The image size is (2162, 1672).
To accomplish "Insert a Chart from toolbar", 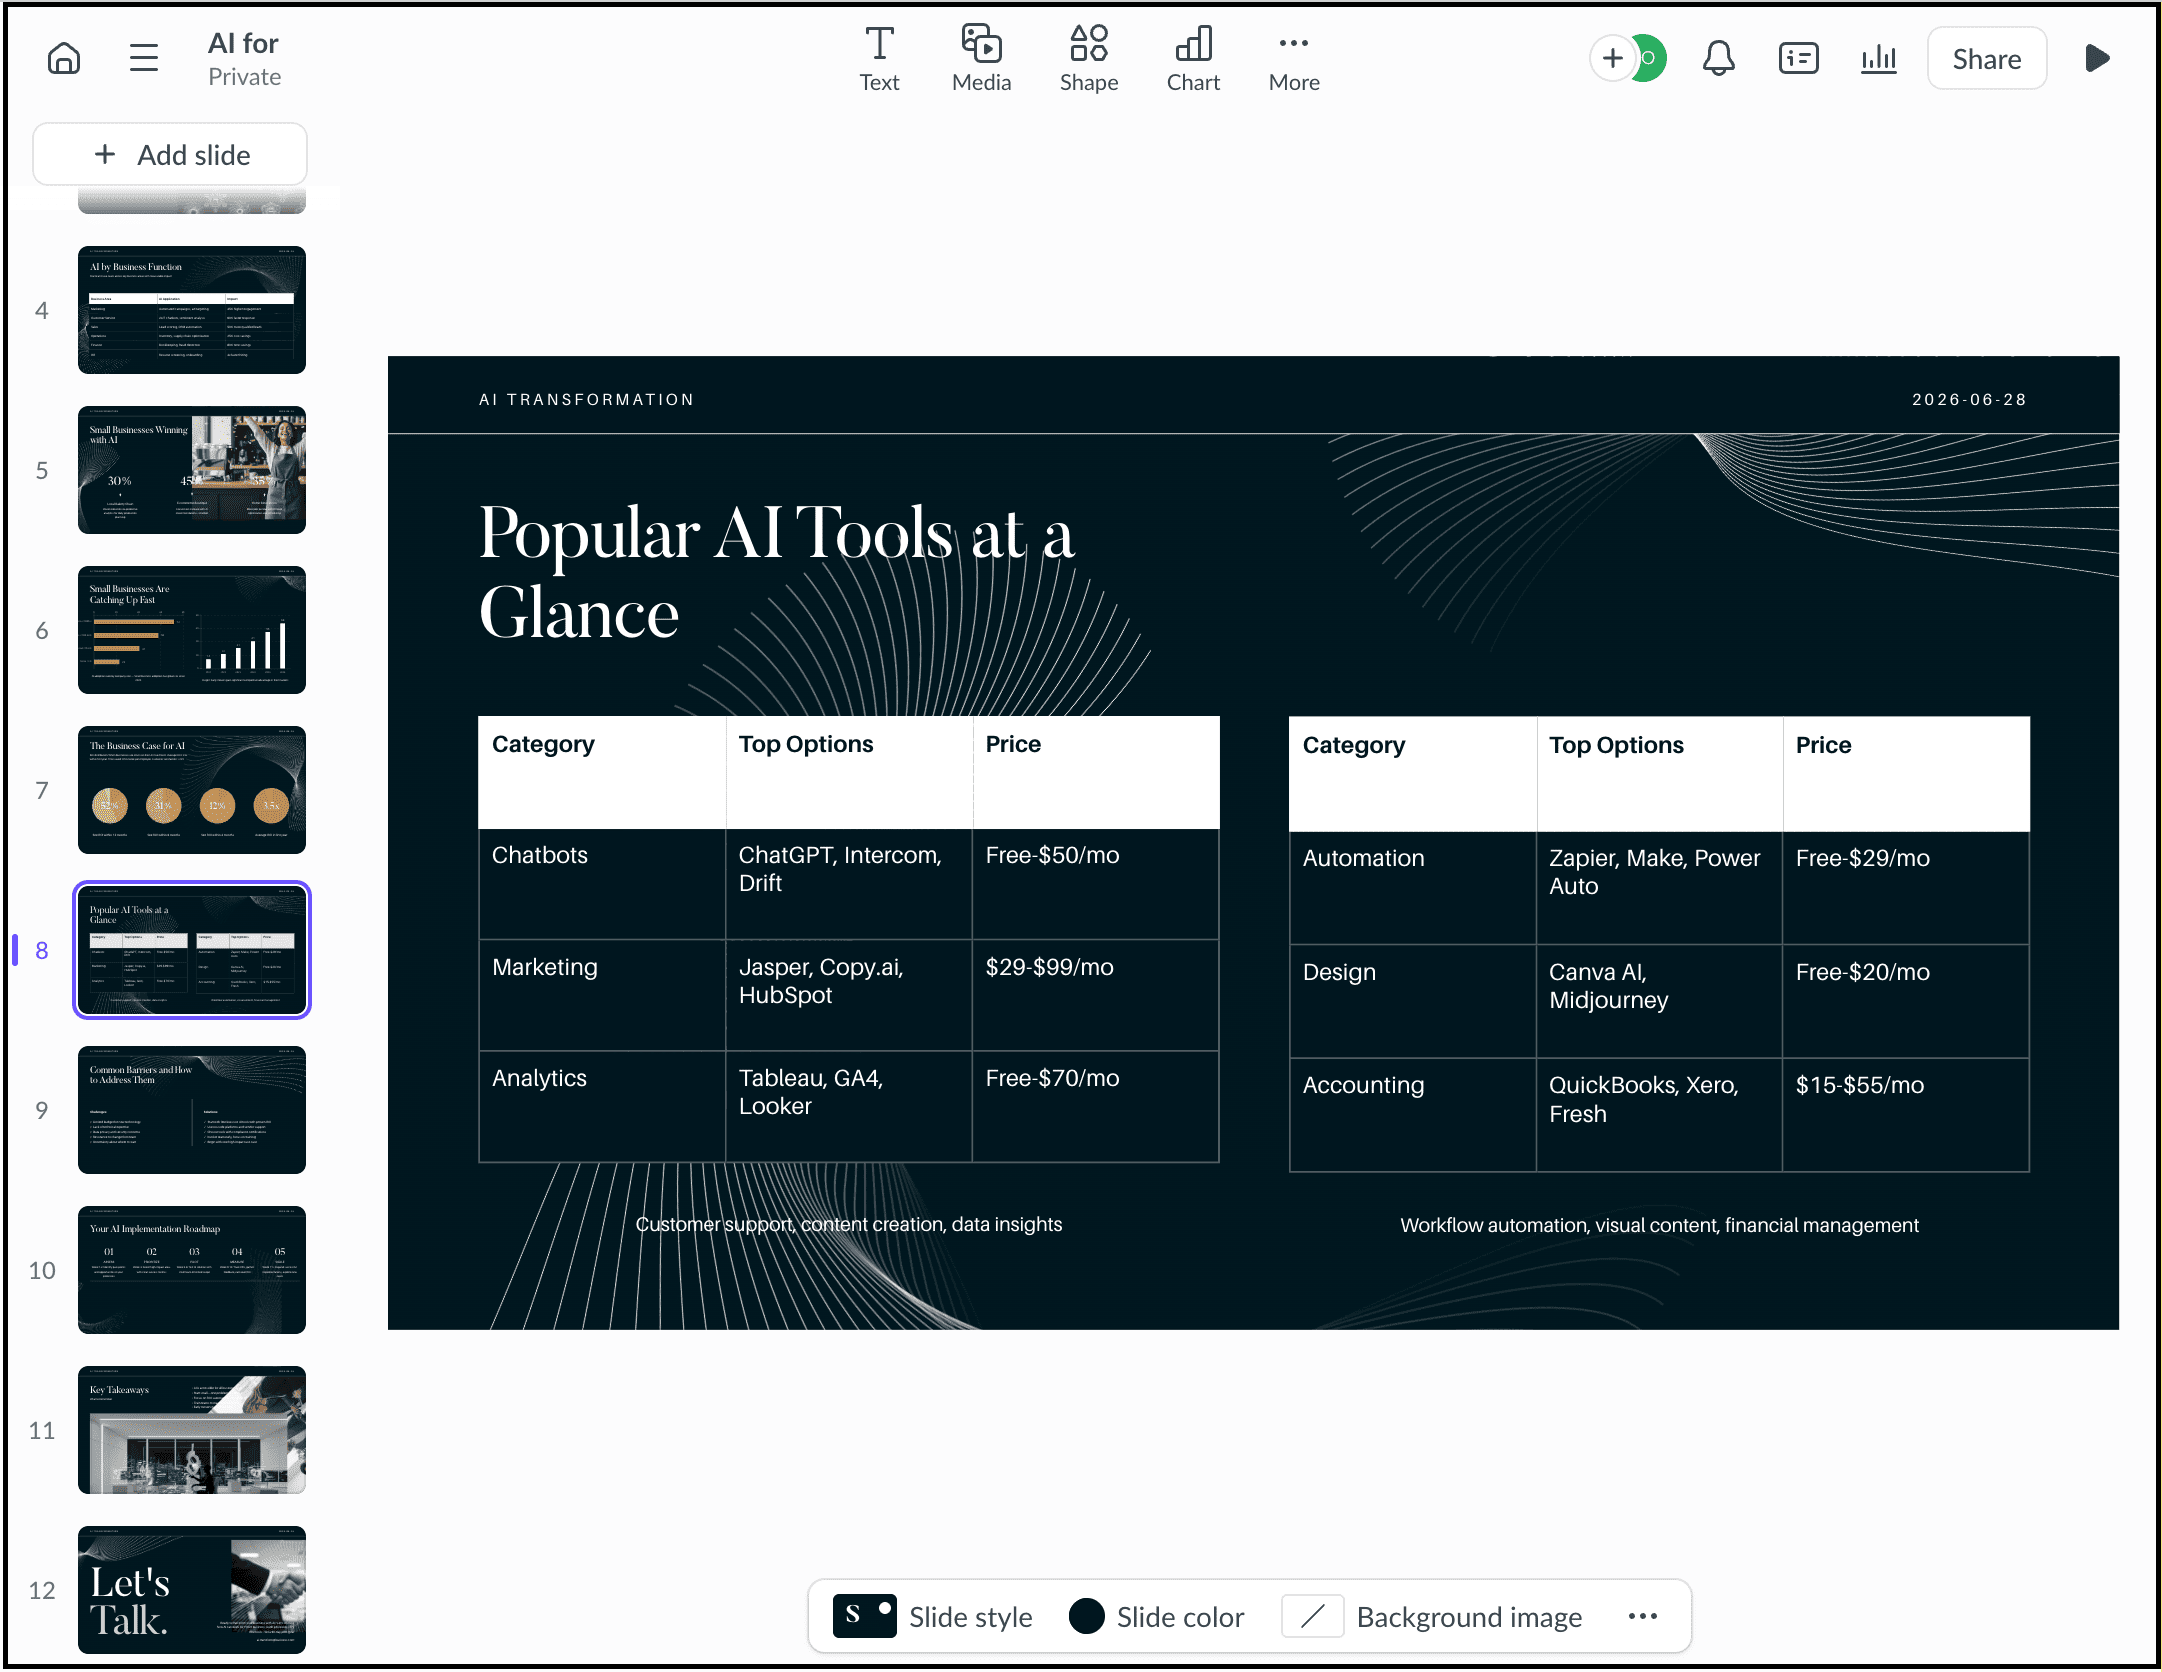I will 1193,59.
